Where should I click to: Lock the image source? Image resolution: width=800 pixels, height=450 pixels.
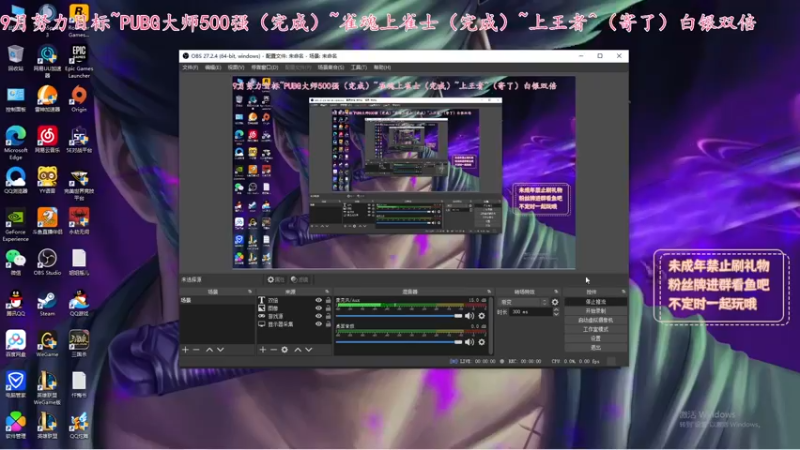click(328, 308)
